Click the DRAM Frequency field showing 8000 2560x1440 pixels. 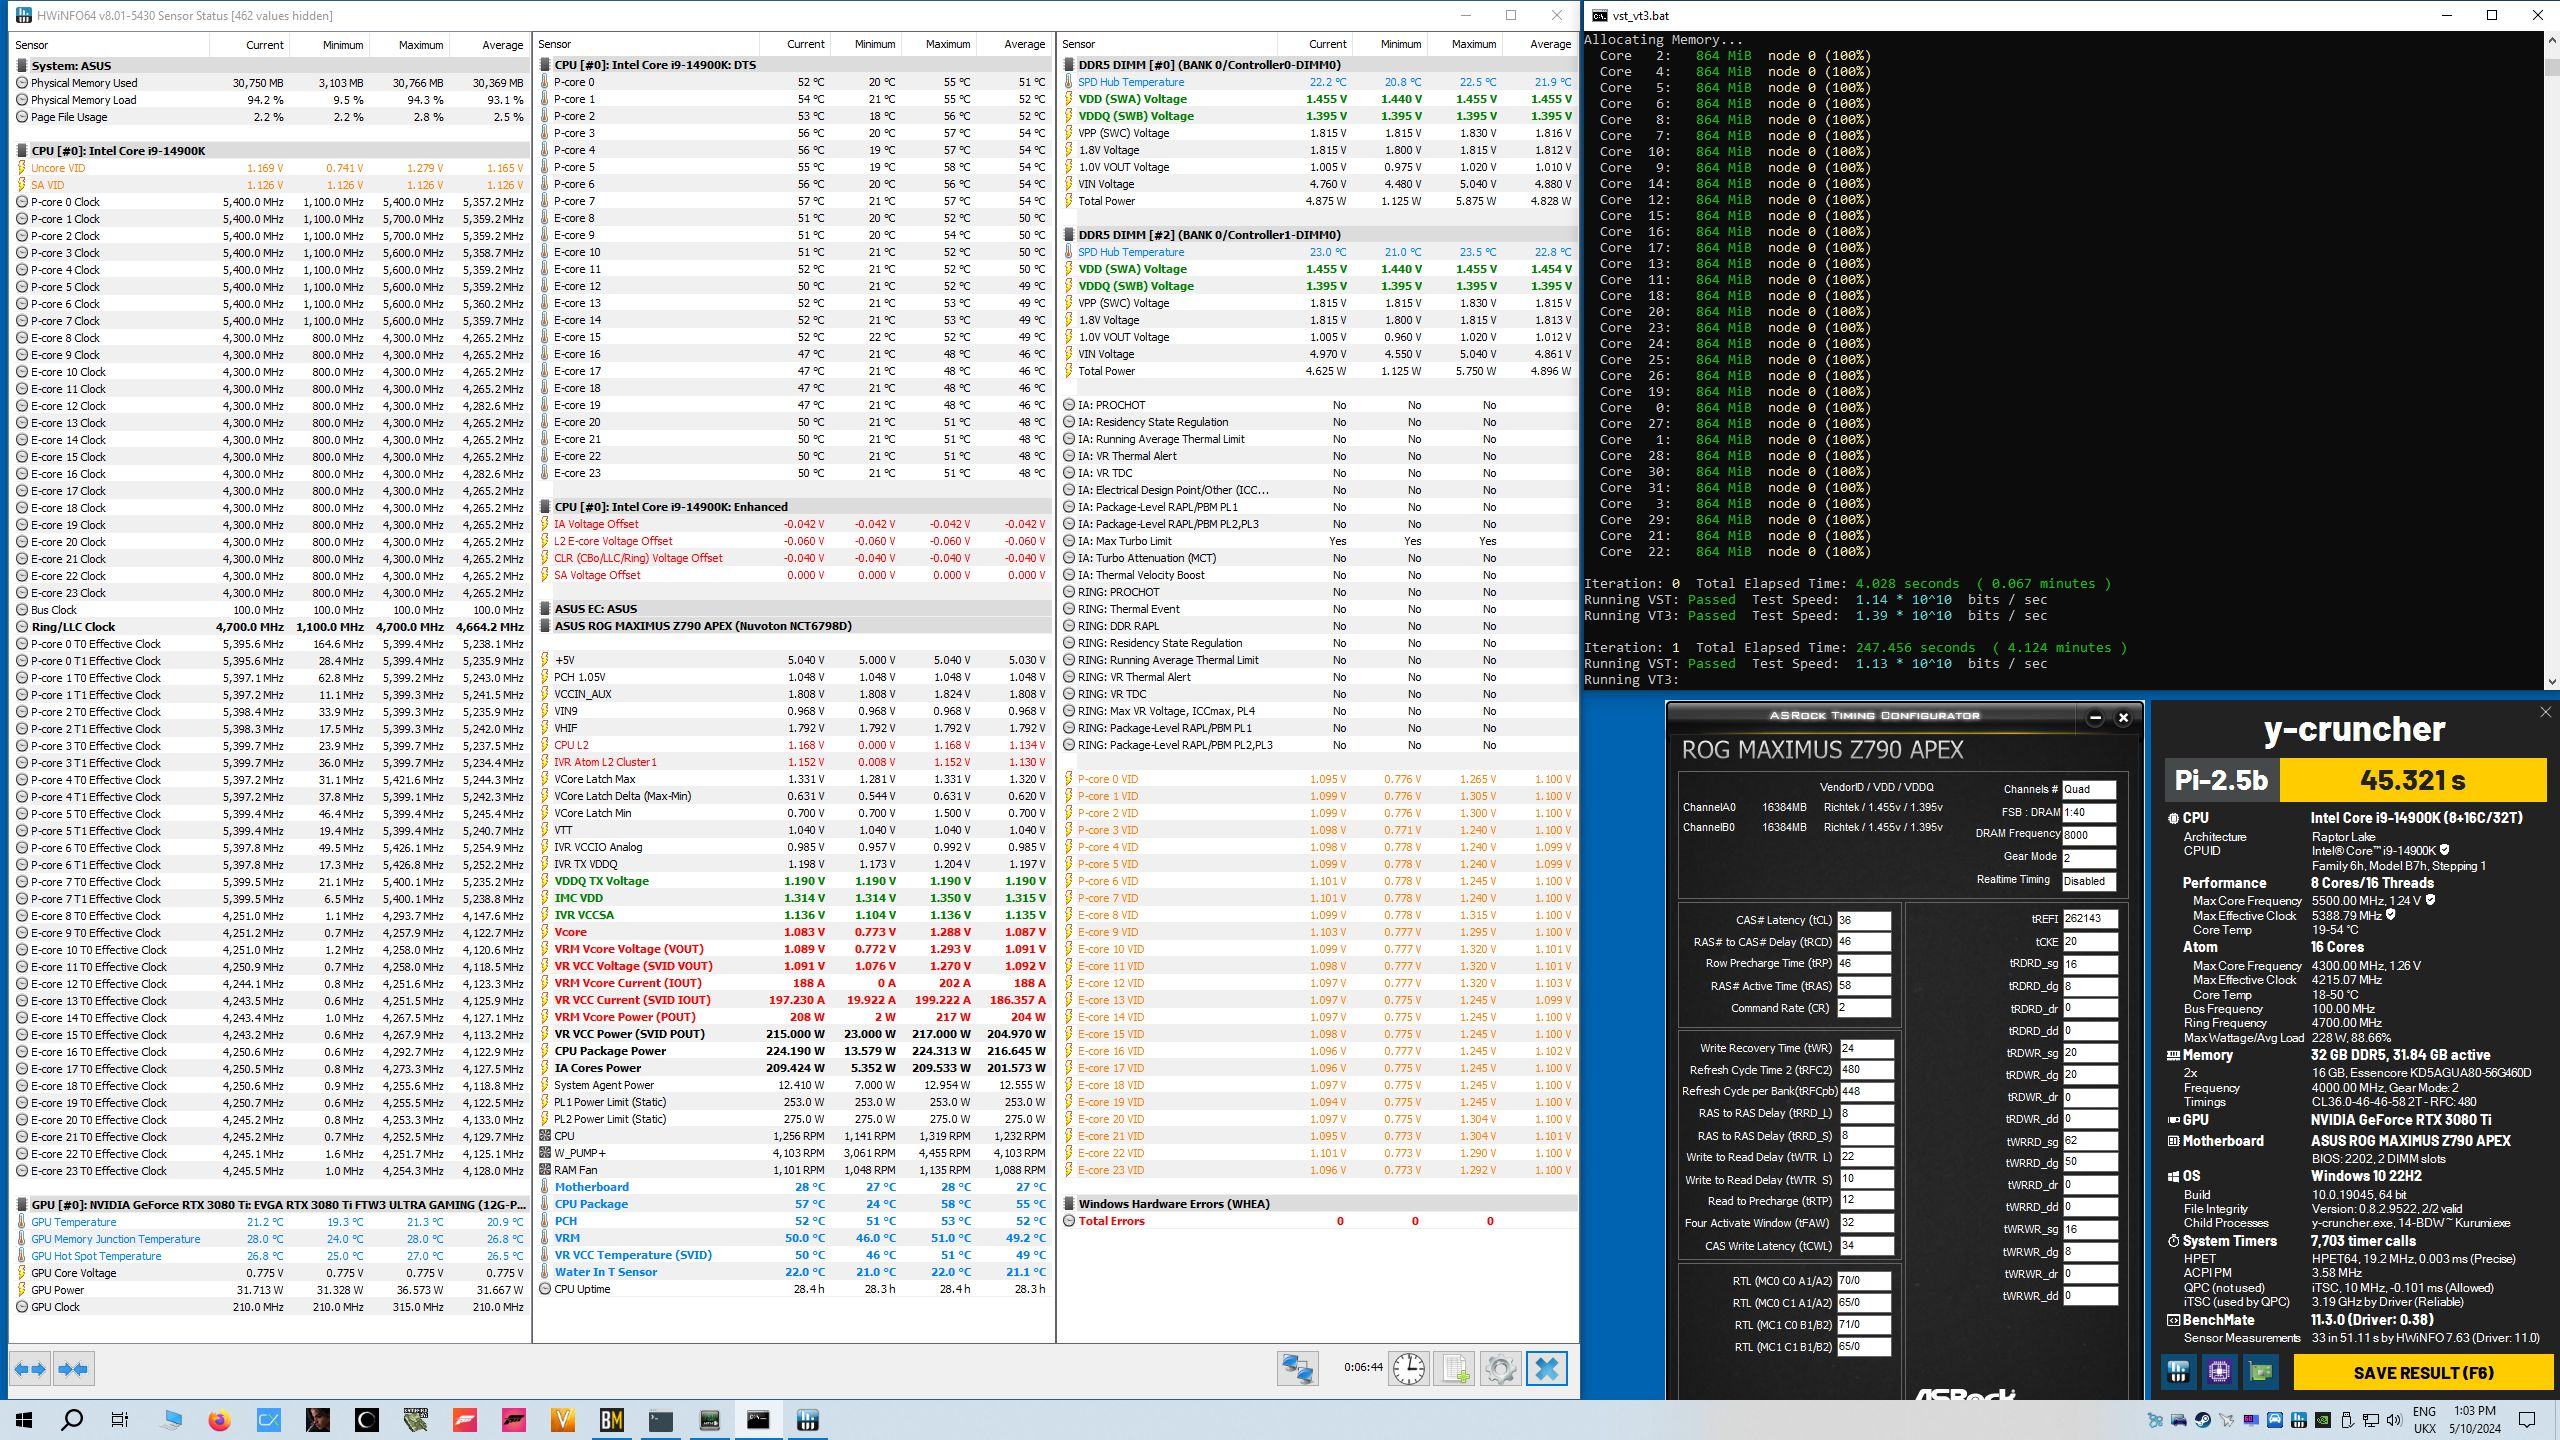tap(2088, 835)
